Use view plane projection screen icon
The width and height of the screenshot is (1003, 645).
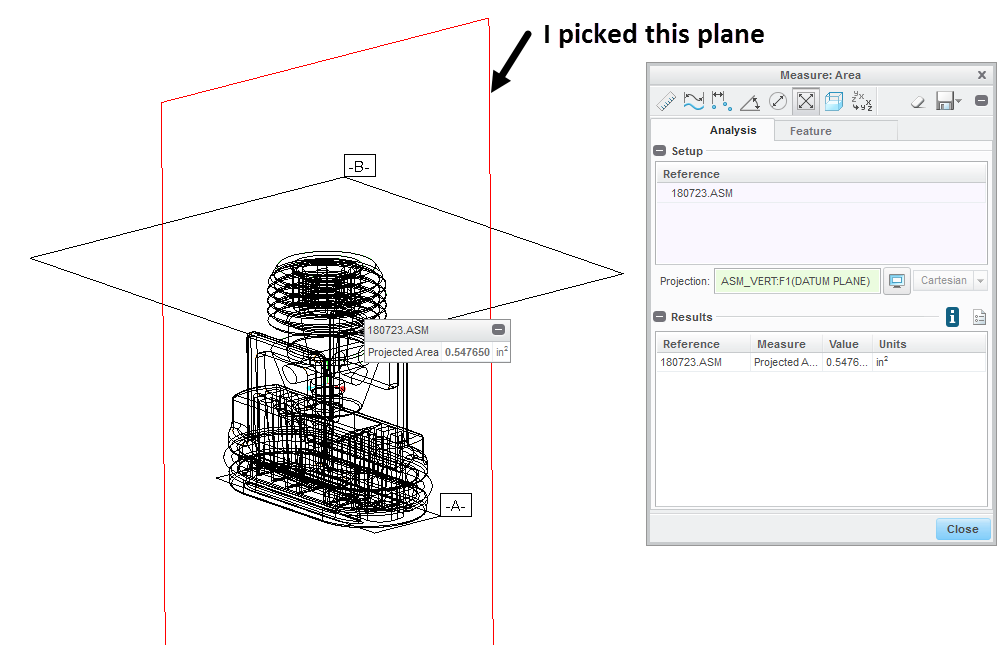897,281
